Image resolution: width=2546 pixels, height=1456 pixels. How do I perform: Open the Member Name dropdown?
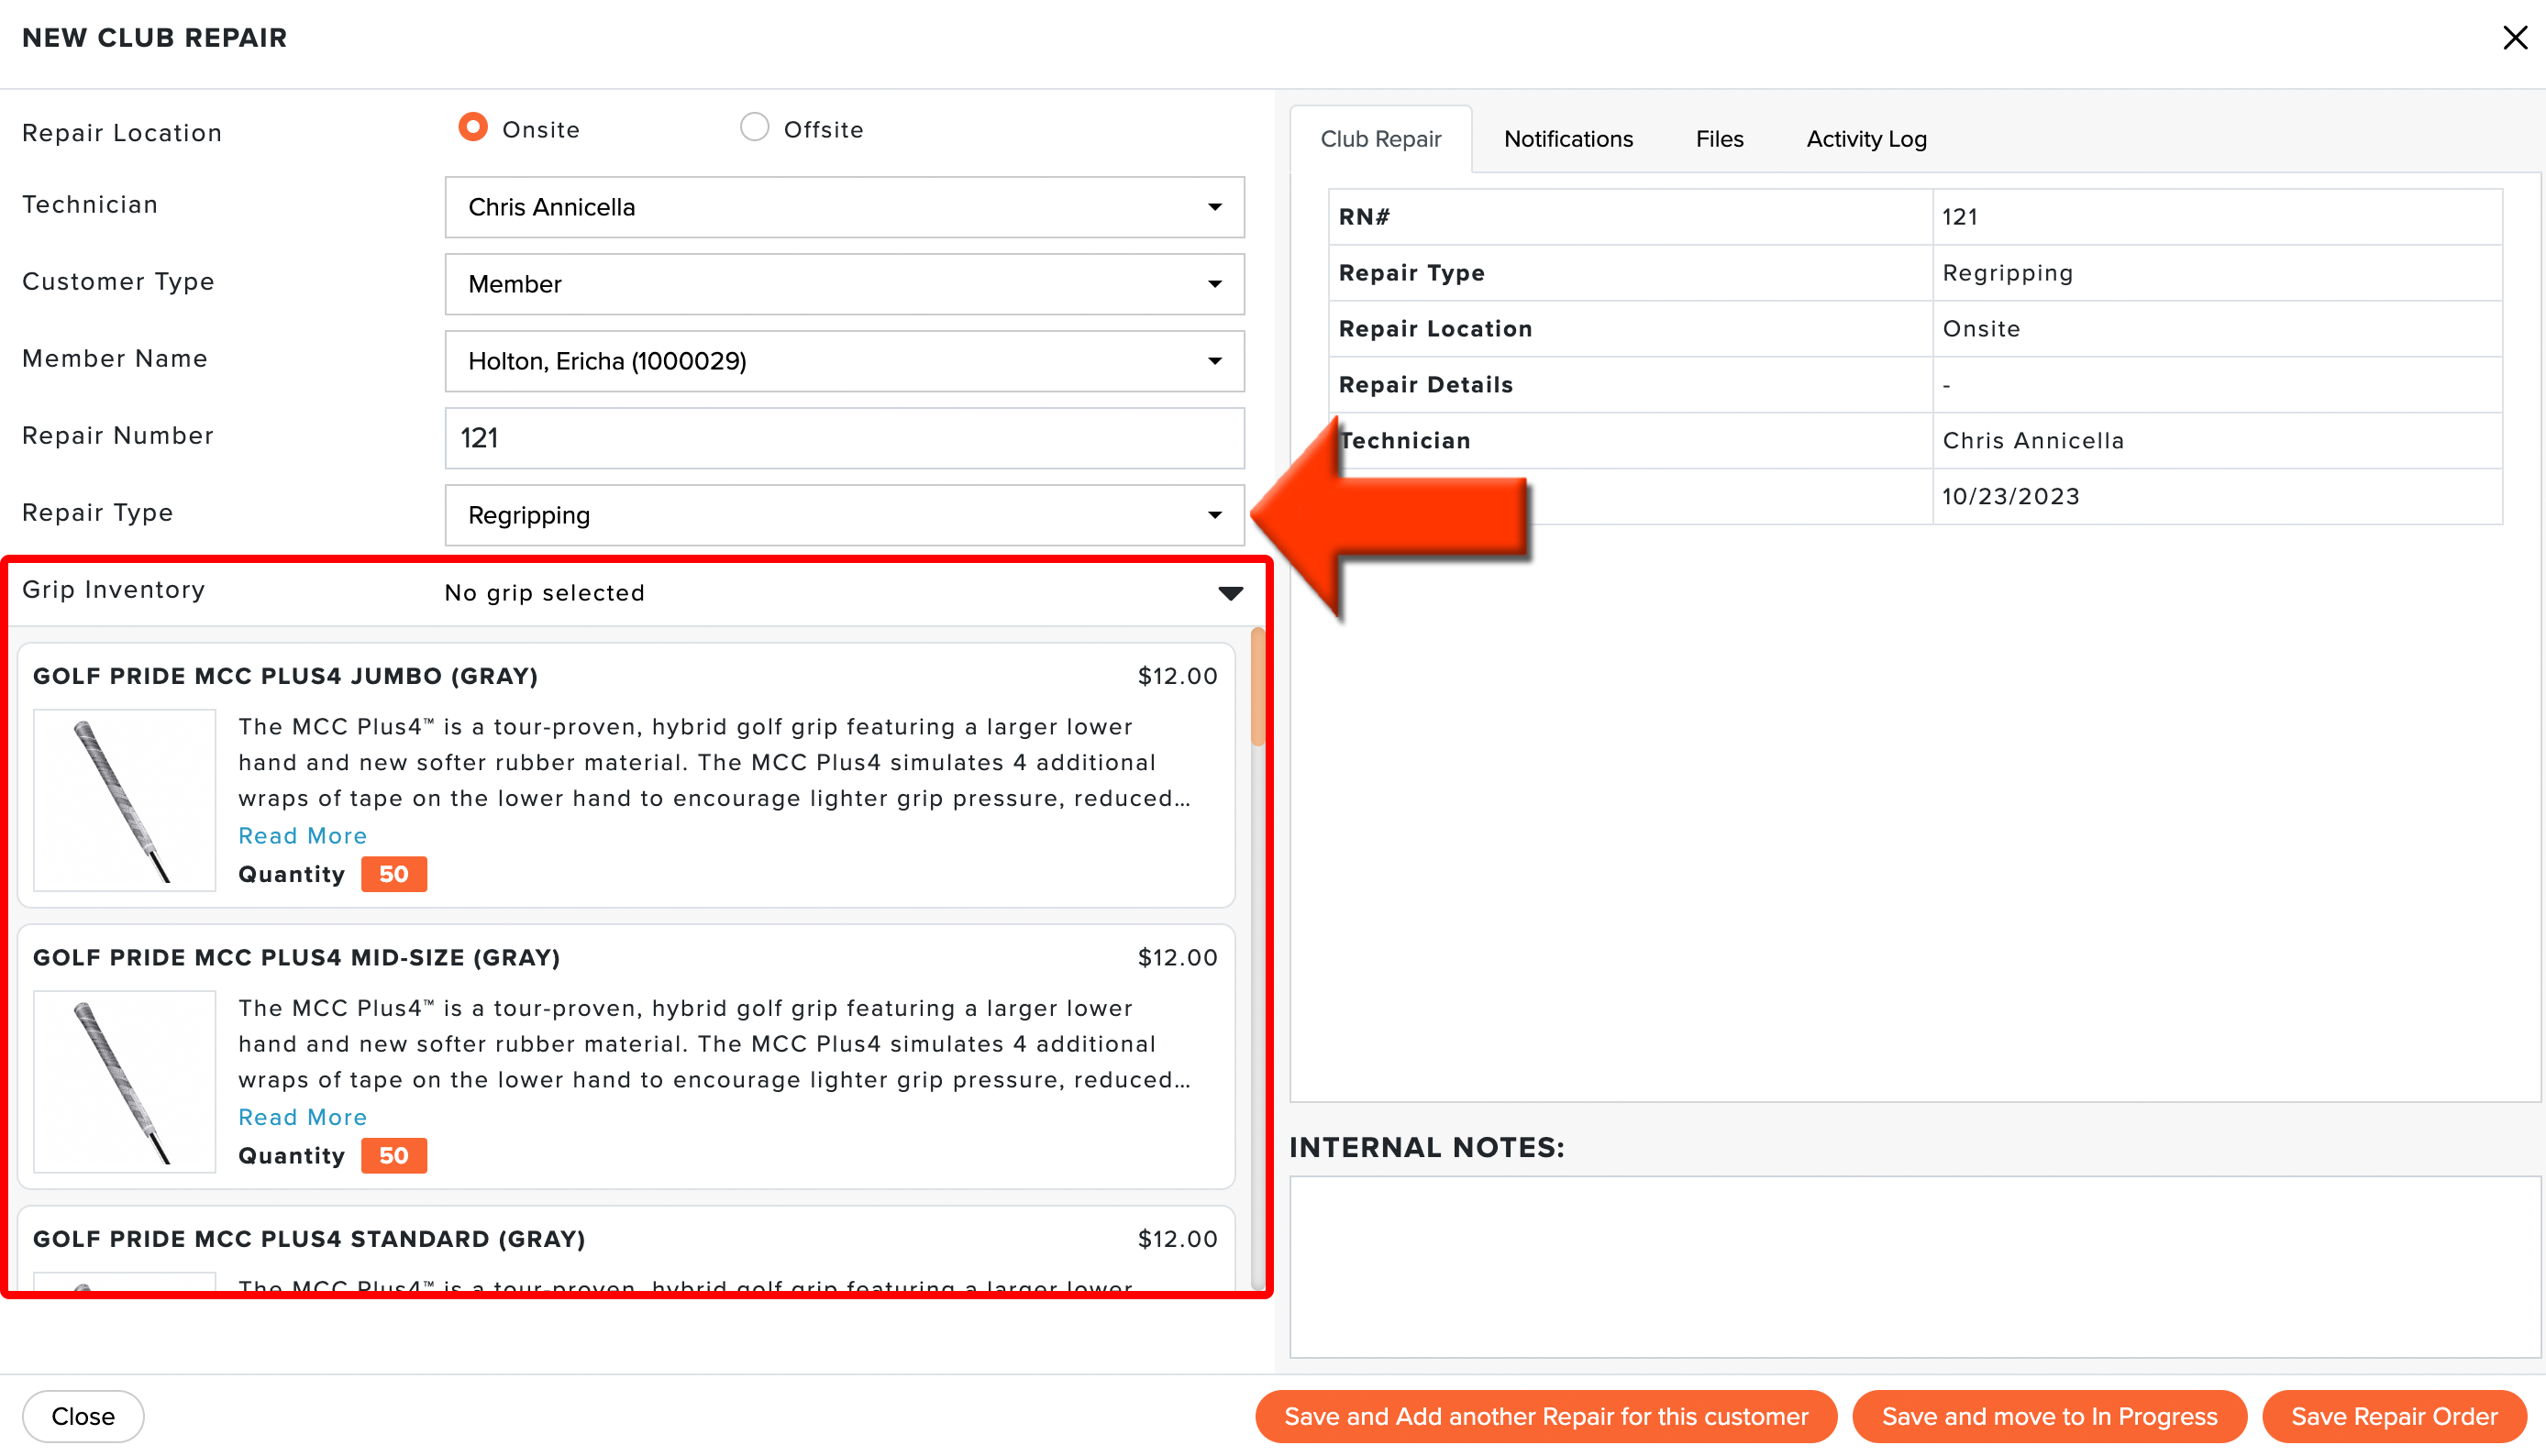tap(844, 361)
